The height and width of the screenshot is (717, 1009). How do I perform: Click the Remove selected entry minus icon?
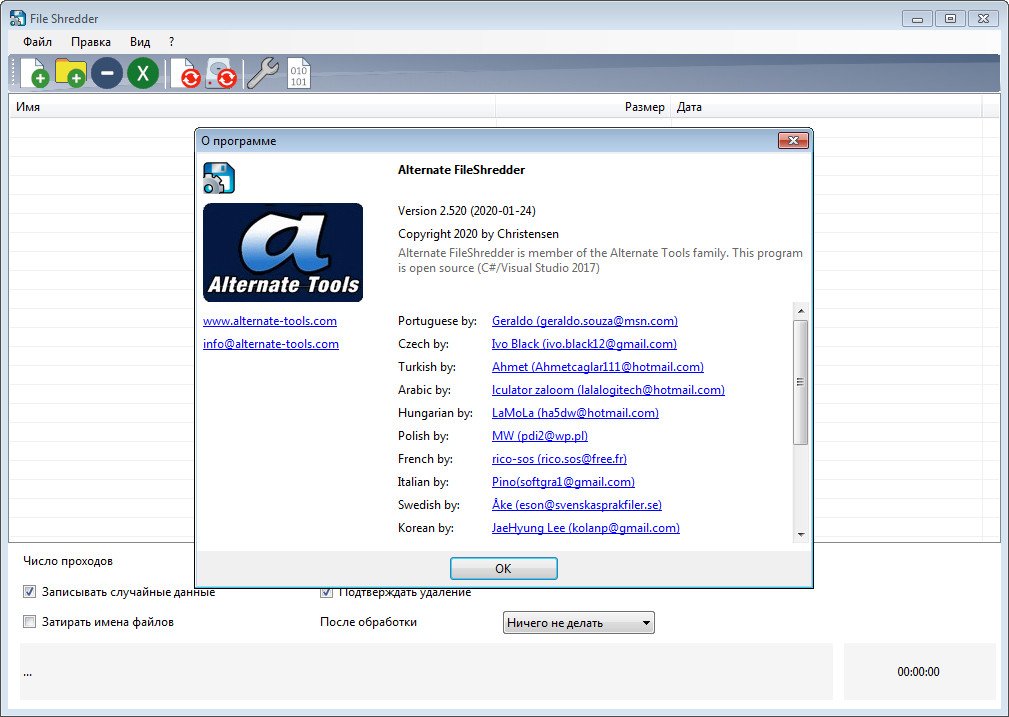click(107, 73)
